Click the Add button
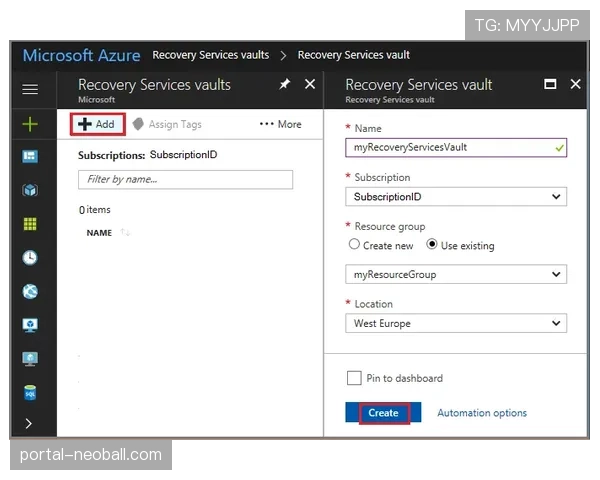Viewport: 600px width, 480px height. click(x=97, y=124)
